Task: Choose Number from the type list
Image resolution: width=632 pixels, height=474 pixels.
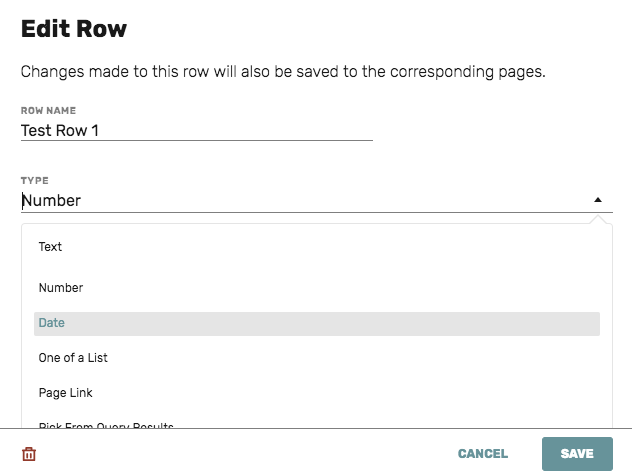Action: 317,288
